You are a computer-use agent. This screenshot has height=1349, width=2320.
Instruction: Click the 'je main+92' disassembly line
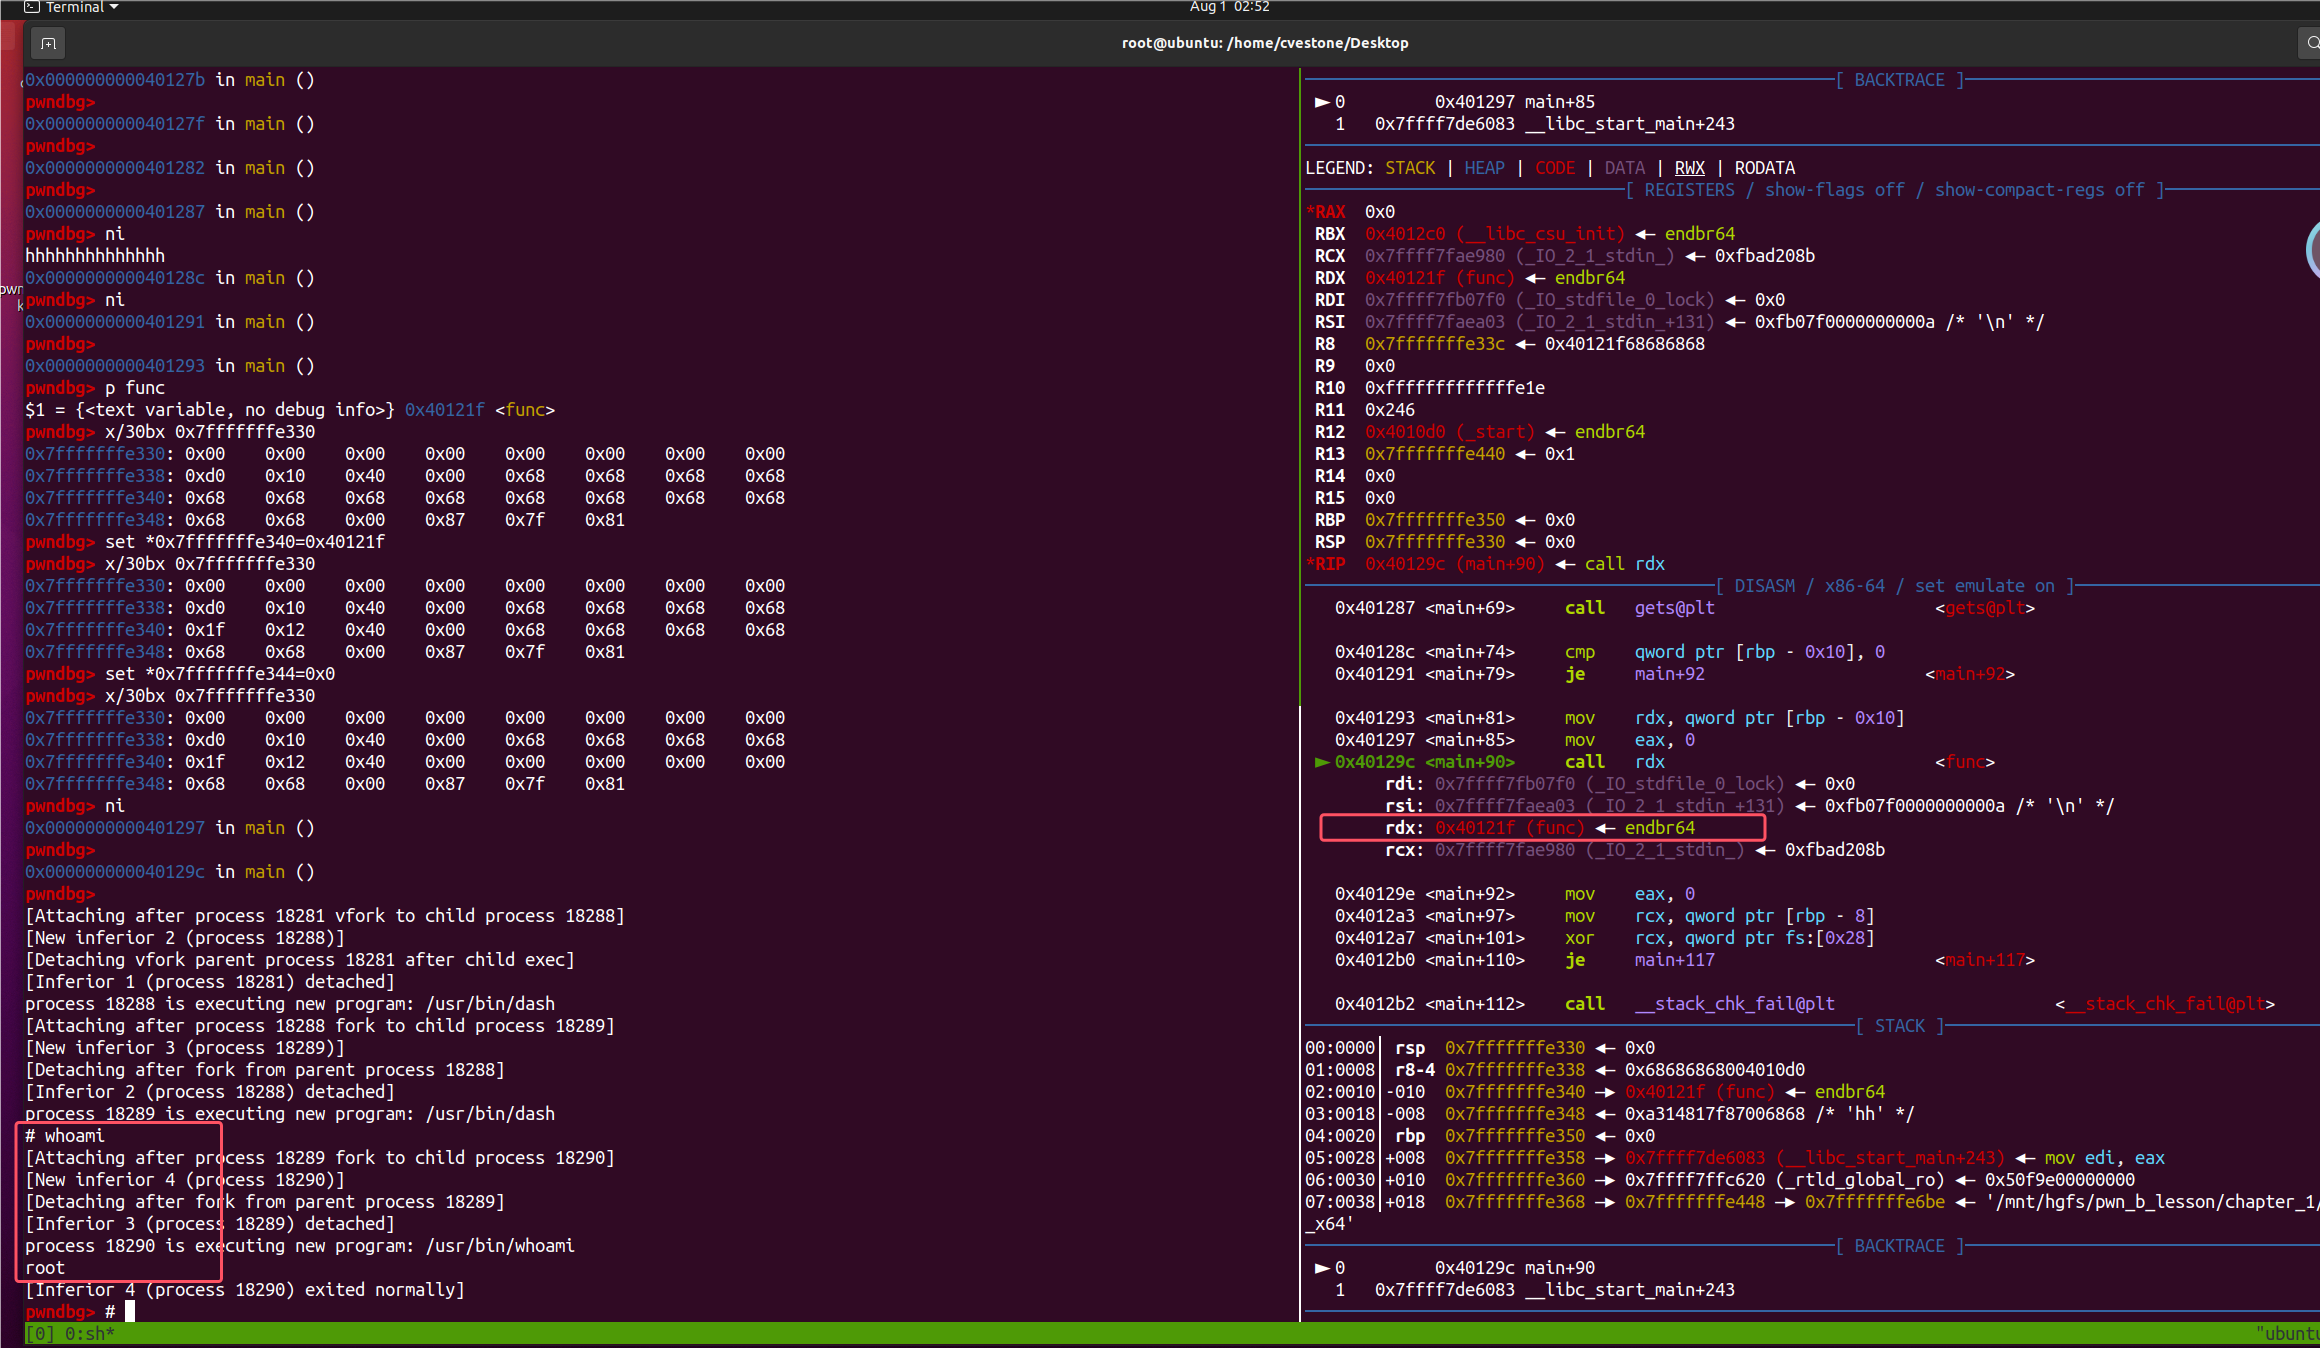pos(1675,674)
